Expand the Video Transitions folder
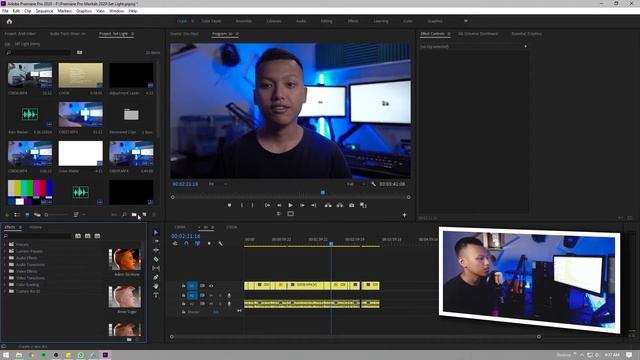 tap(5, 278)
